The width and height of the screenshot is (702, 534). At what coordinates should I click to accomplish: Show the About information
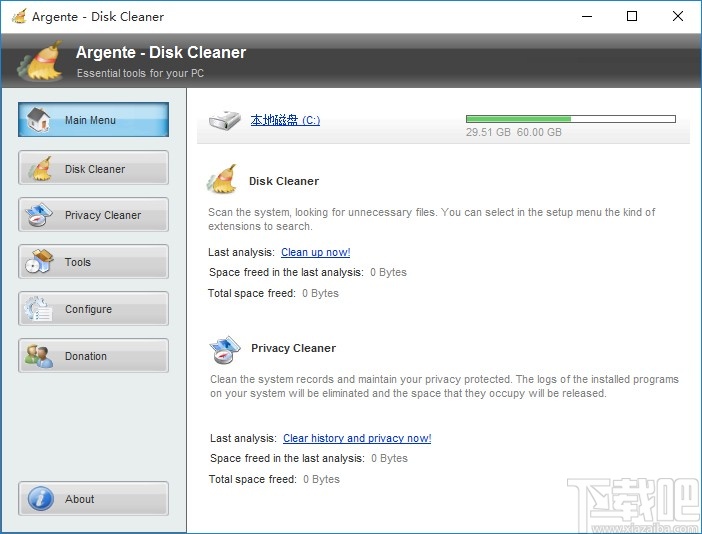93,499
